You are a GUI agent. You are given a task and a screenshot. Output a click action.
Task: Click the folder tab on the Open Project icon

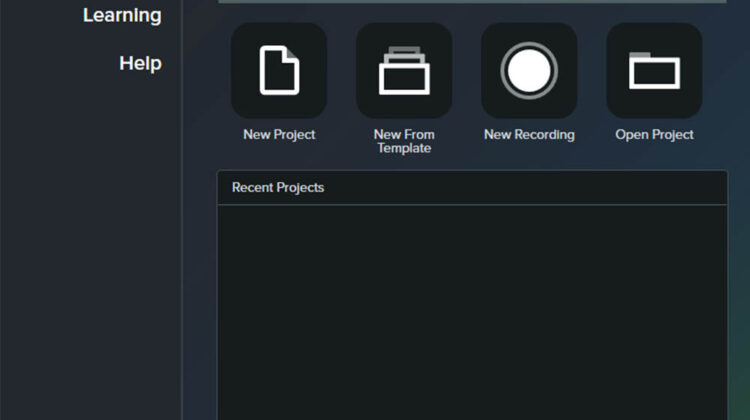pos(640,55)
